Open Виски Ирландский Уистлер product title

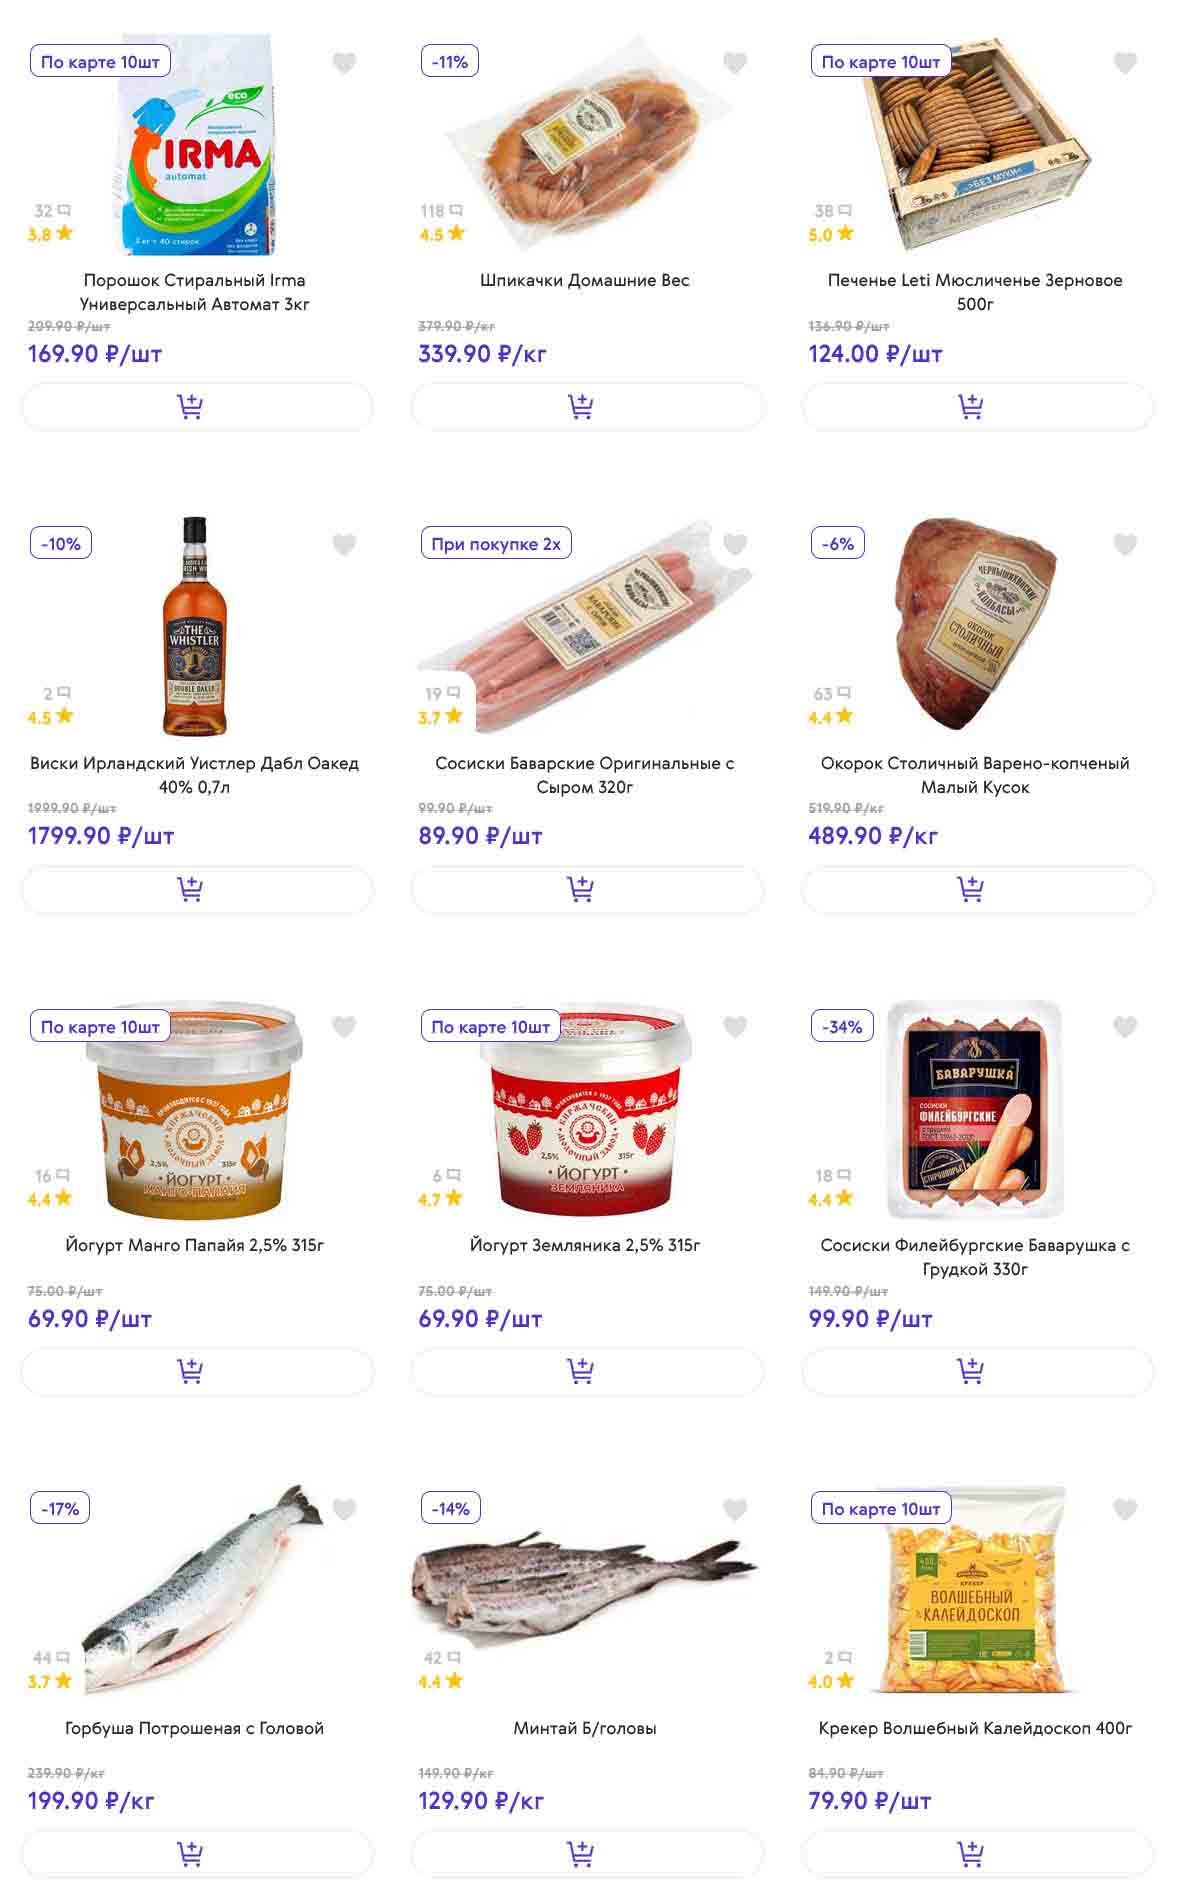point(194,775)
